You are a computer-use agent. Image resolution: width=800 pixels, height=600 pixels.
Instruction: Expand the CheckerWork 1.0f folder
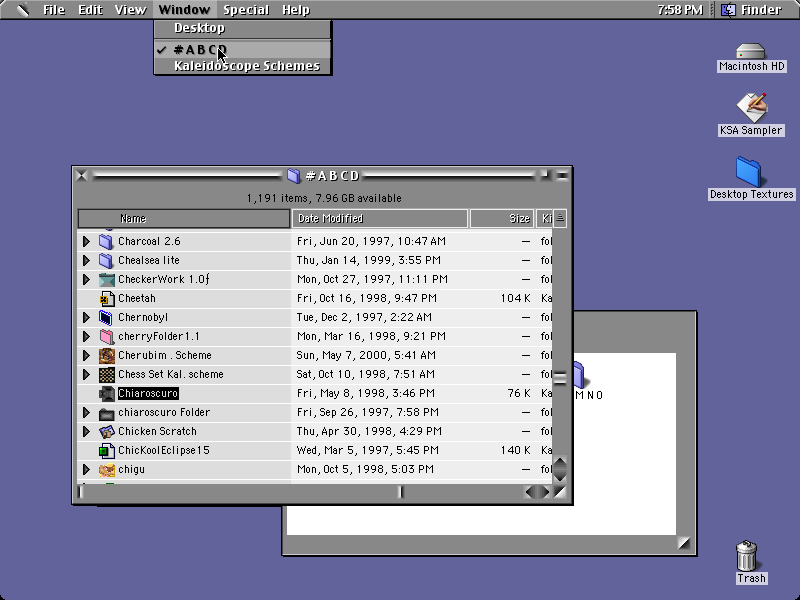pyautogui.click(x=86, y=280)
